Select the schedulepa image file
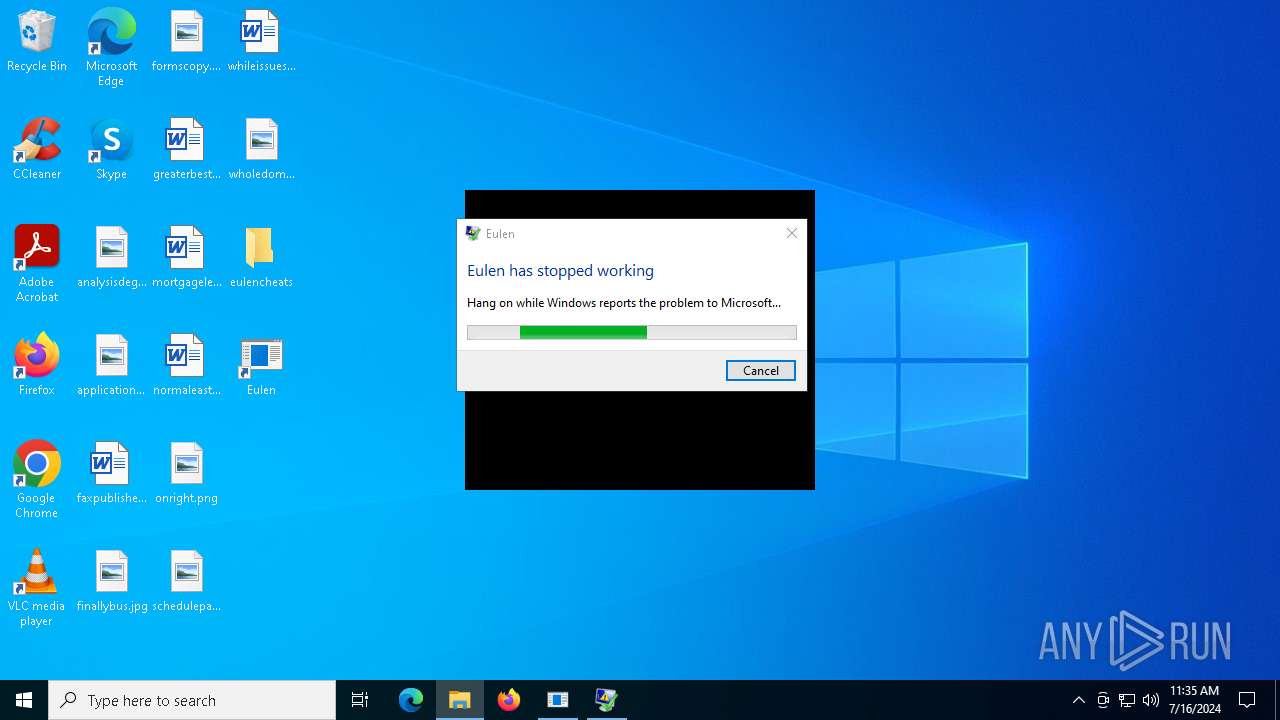Screen dimensions: 1280x720 (x=186, y=582)
